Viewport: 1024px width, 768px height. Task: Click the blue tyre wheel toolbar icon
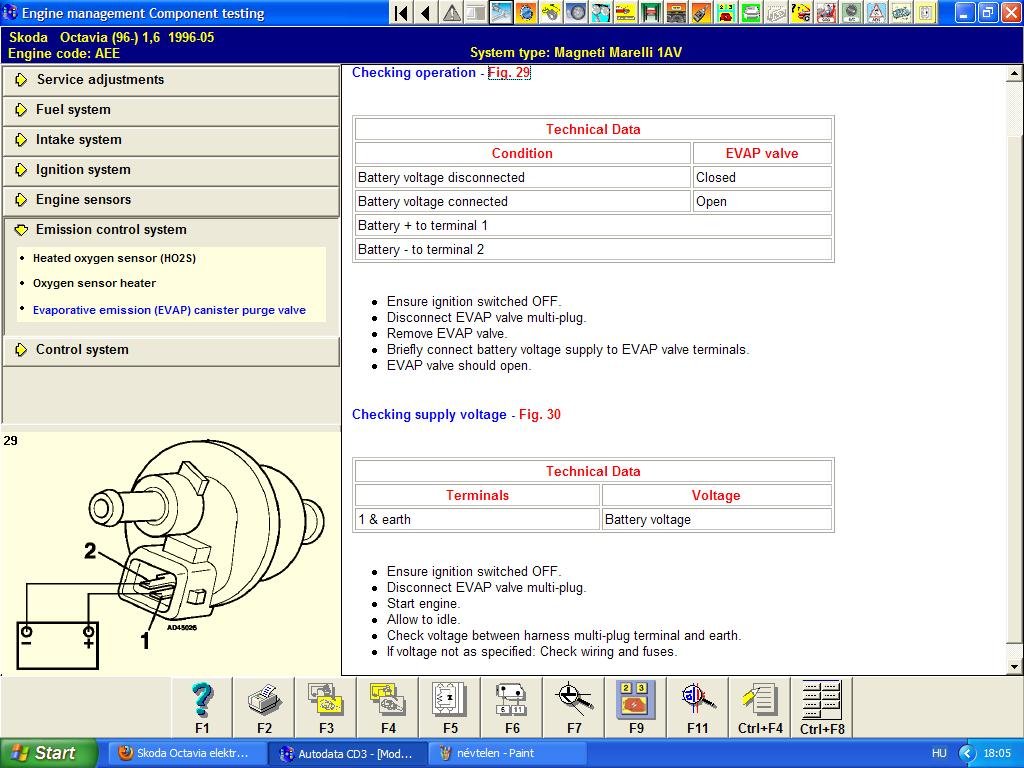click(575, 12)
